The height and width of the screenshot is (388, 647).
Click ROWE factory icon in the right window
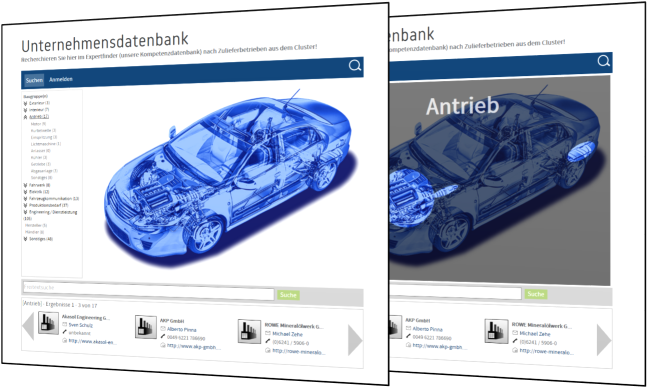pos(496,331)
